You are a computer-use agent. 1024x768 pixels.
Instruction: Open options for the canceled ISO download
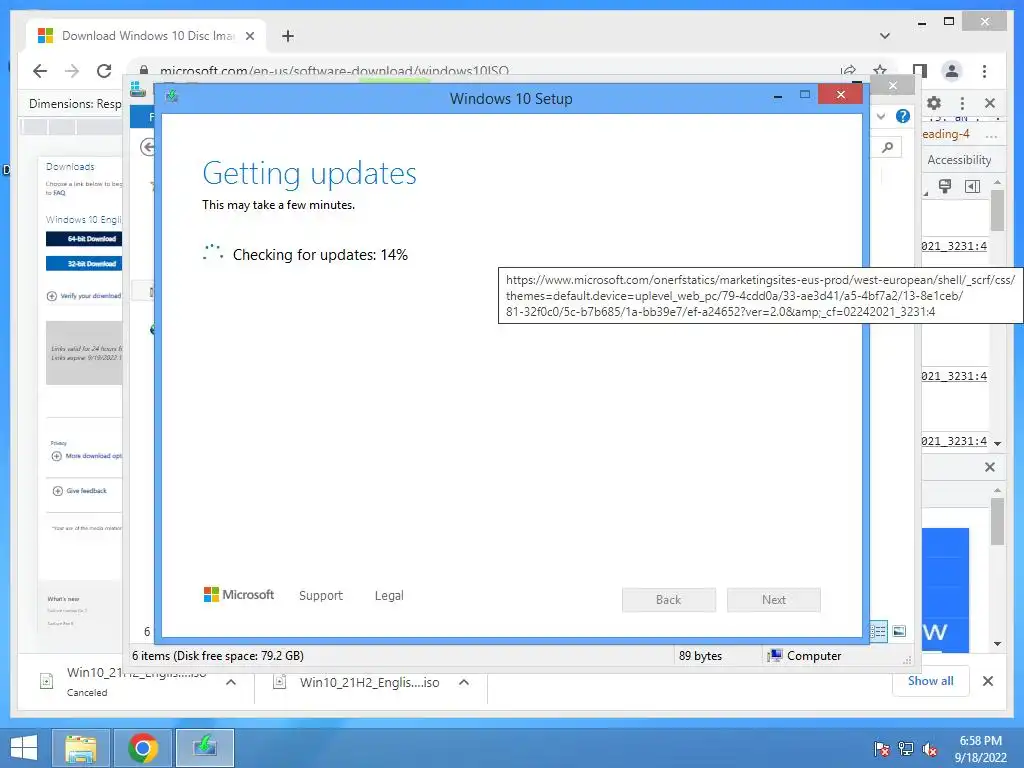pyautogui.click(x=231, y=682)
